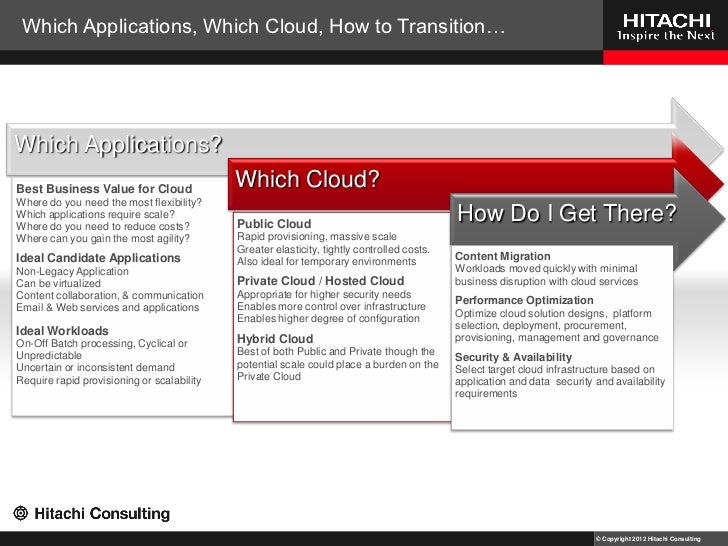This screenshot has height=546, width=728.
Task: Click 'Rapid provisioning, massive scale' line
Action: coord(317,237)
